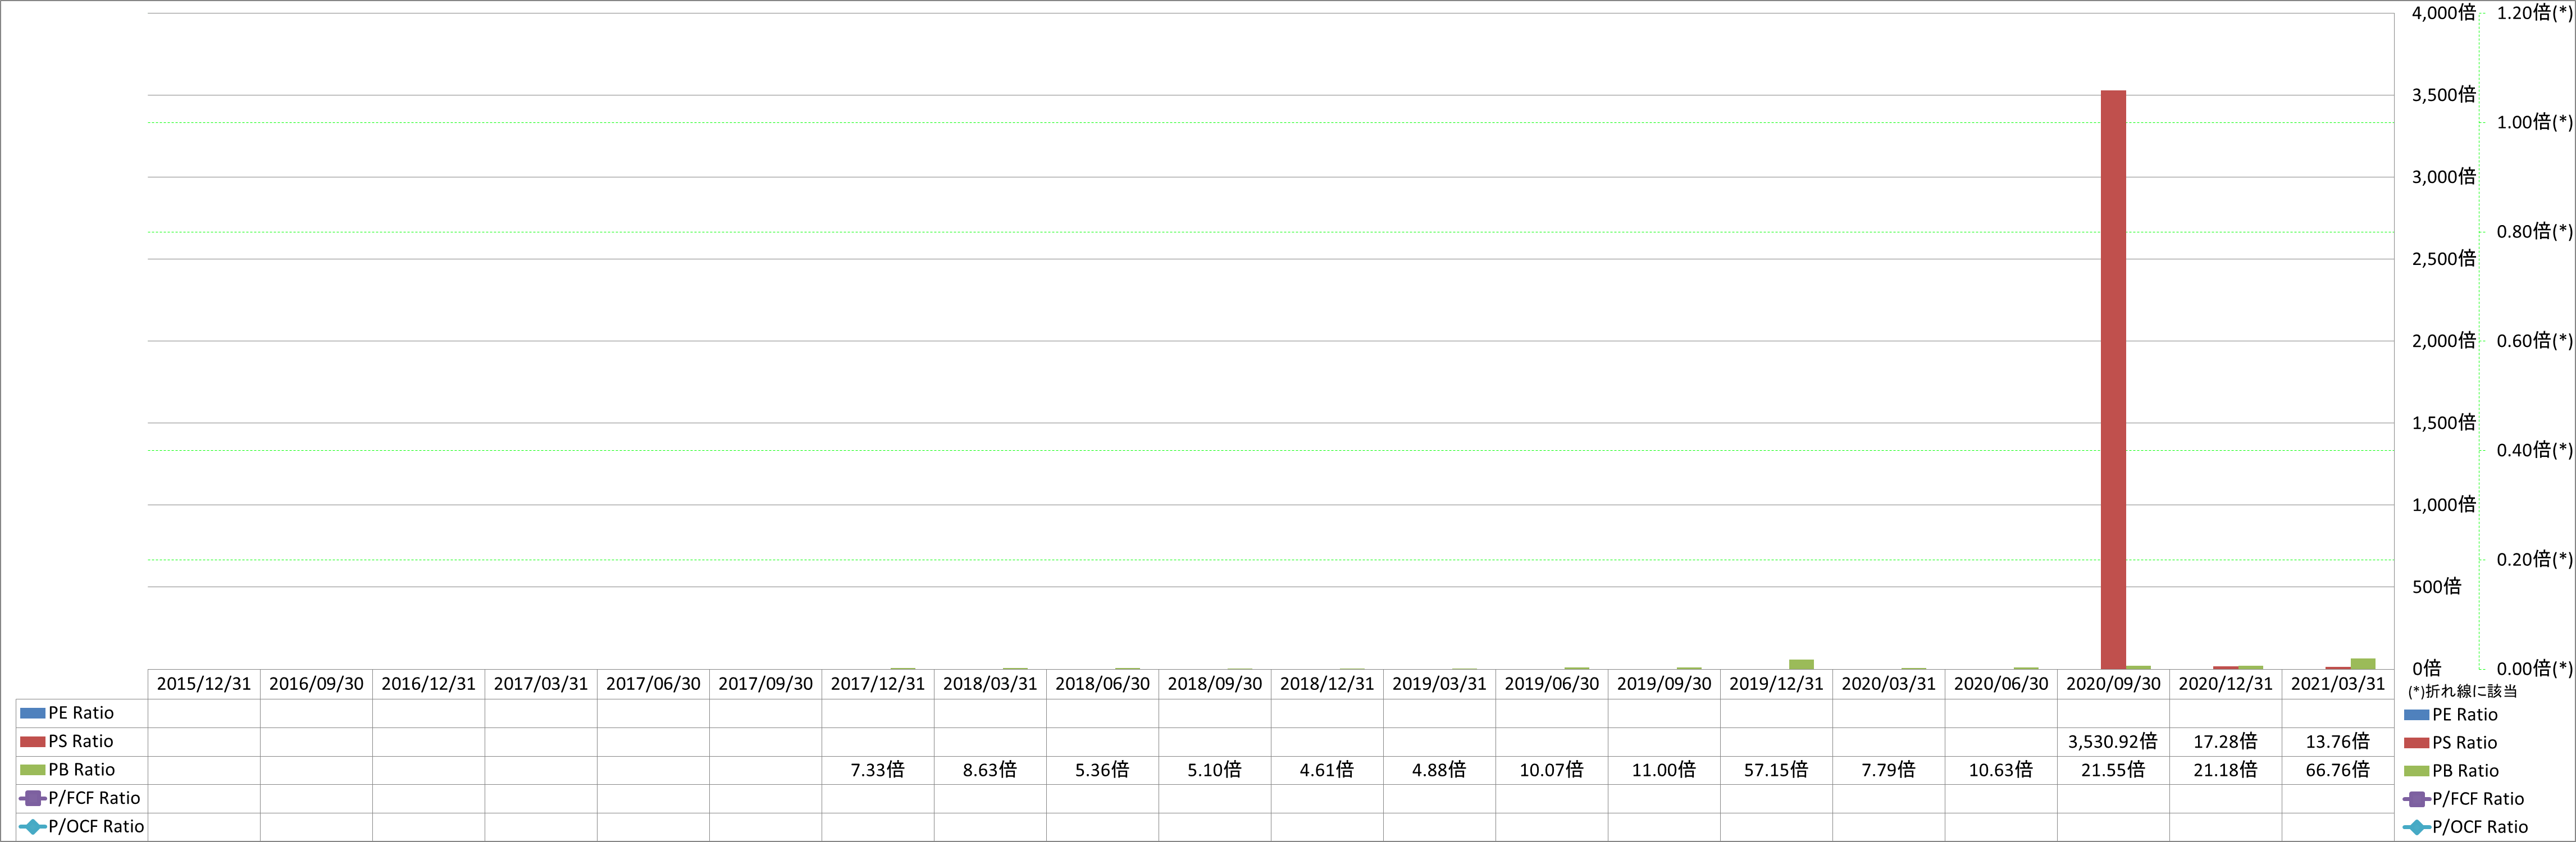Screen dimensions: 2576x842
Task: Click the 21.18倍 PB Ratio cell
Action: [x=2225, y=770]
